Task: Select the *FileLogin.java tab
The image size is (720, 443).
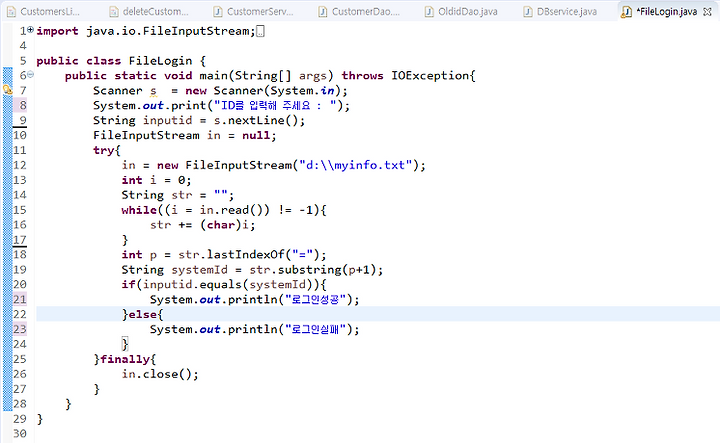Action: [x=666, y=11]
